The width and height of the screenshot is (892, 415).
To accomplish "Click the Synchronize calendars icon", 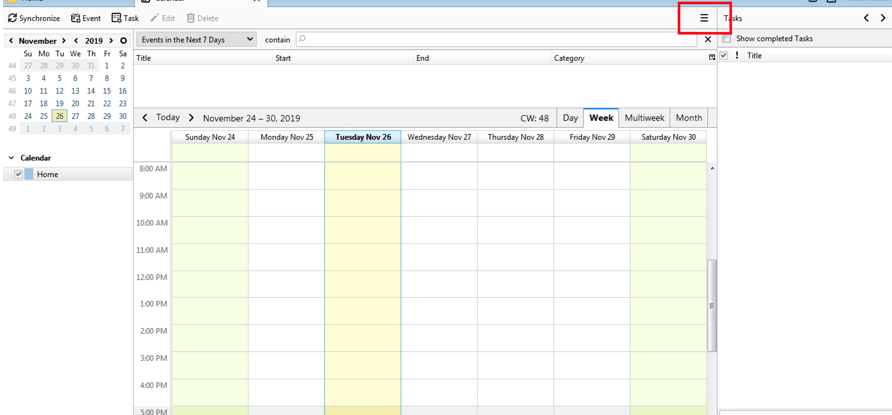I will tap(13, 18).
